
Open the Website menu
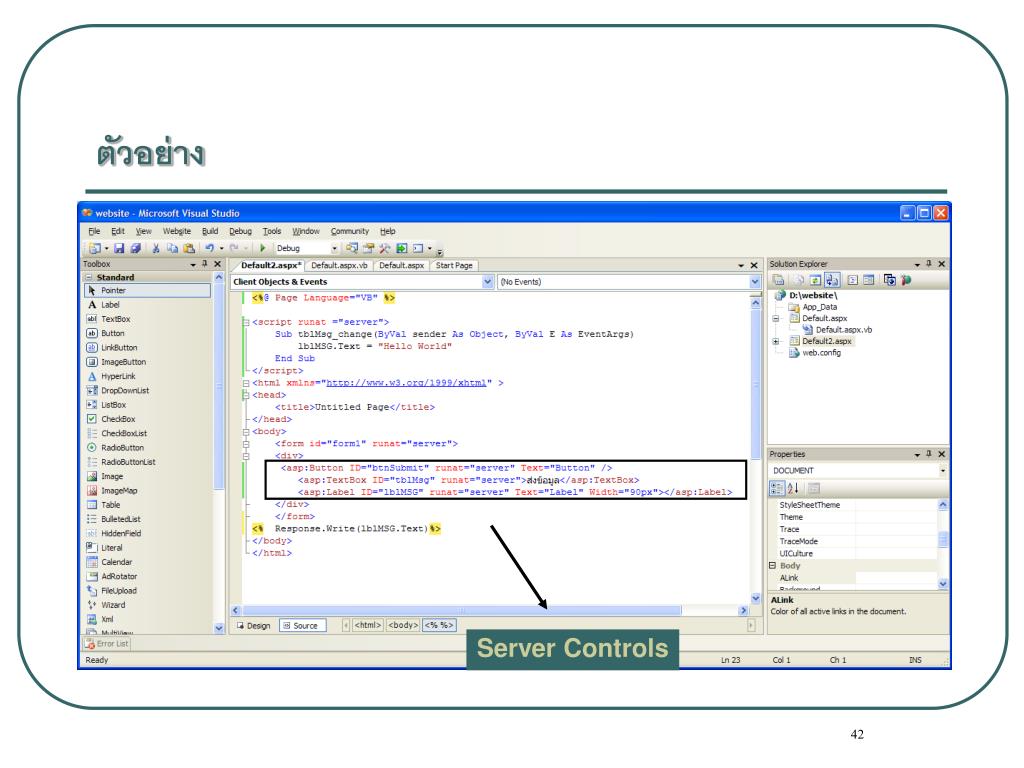coord(177,231)
